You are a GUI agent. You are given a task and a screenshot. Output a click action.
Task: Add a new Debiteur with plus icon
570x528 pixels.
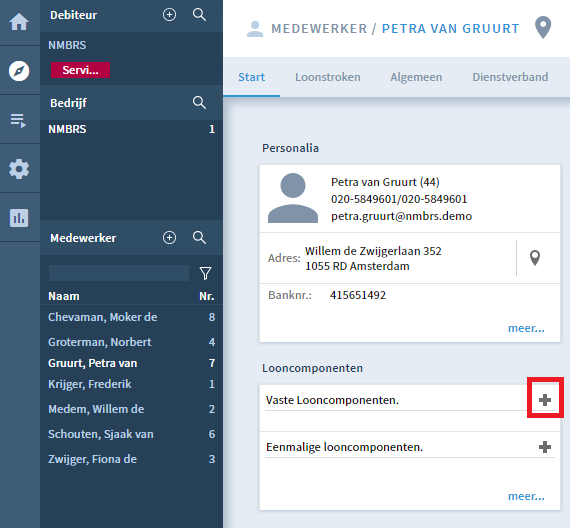169,15
